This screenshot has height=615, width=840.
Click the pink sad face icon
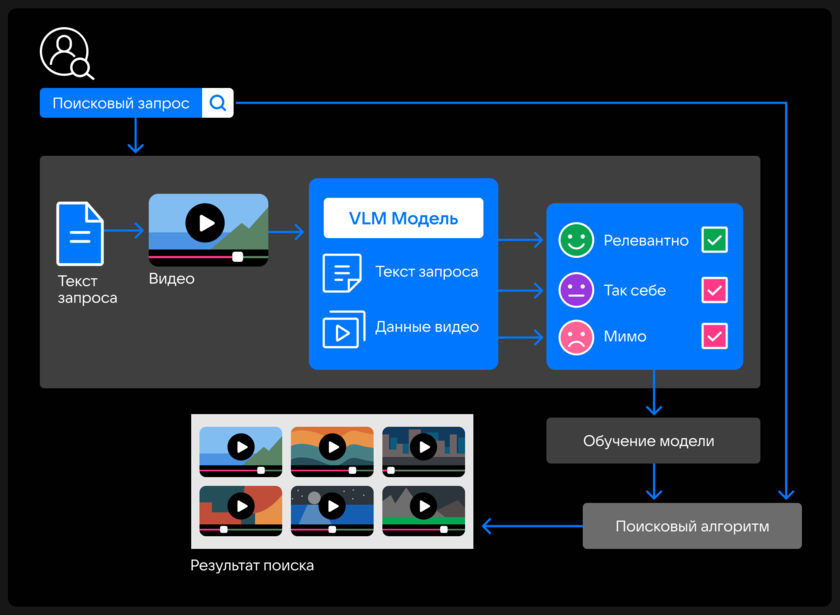tap(576, 336)
